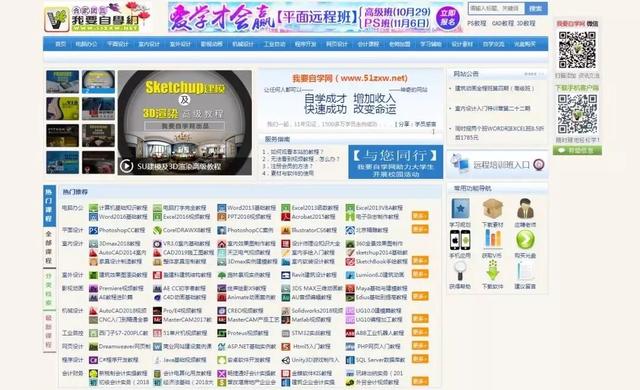Click the blue 搜索 search button
Image resolution: width=640 pixels, height=390 pixels.
click(536, 8)
